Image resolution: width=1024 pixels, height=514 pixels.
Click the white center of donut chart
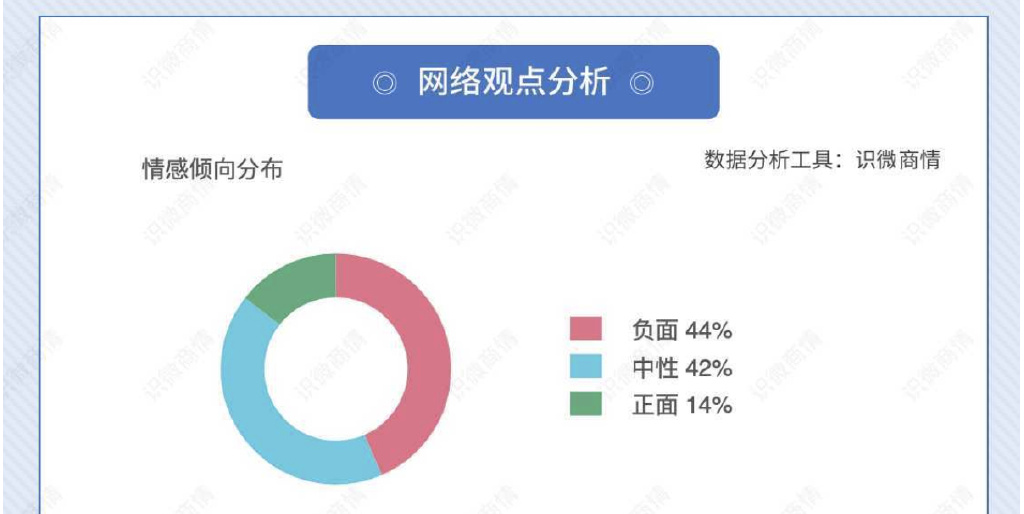336,369
